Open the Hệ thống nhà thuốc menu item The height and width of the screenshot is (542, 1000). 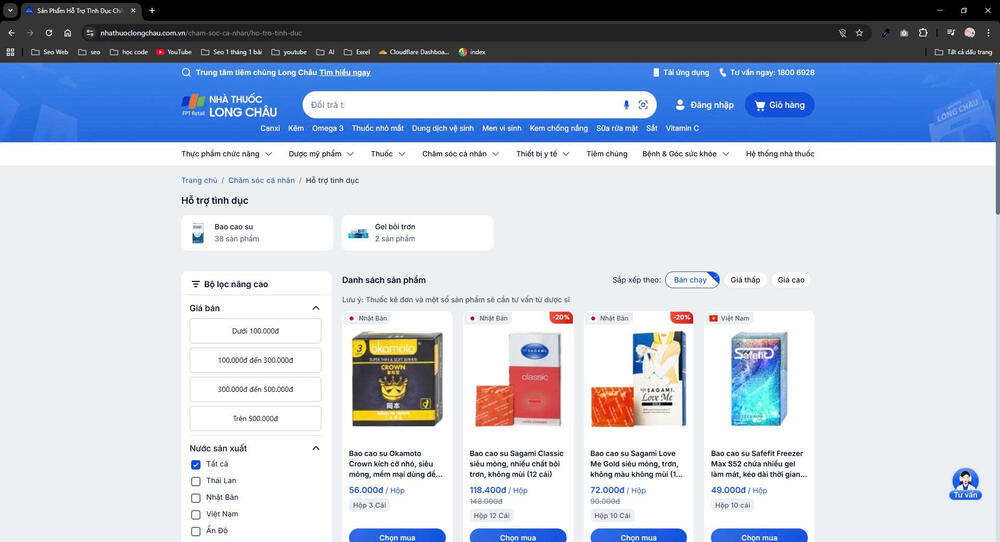click(x=779, y=154)
